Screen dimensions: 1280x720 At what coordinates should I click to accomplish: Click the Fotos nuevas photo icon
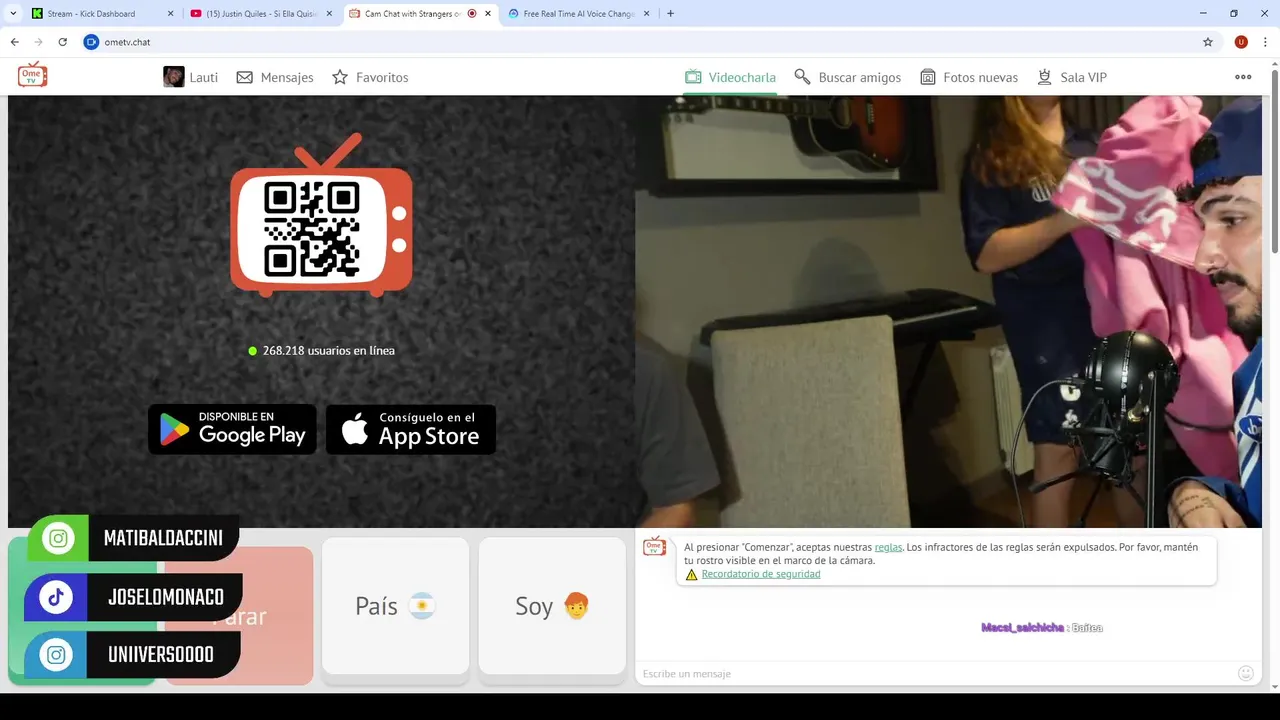pyautogui.click(x=927, y=77)
